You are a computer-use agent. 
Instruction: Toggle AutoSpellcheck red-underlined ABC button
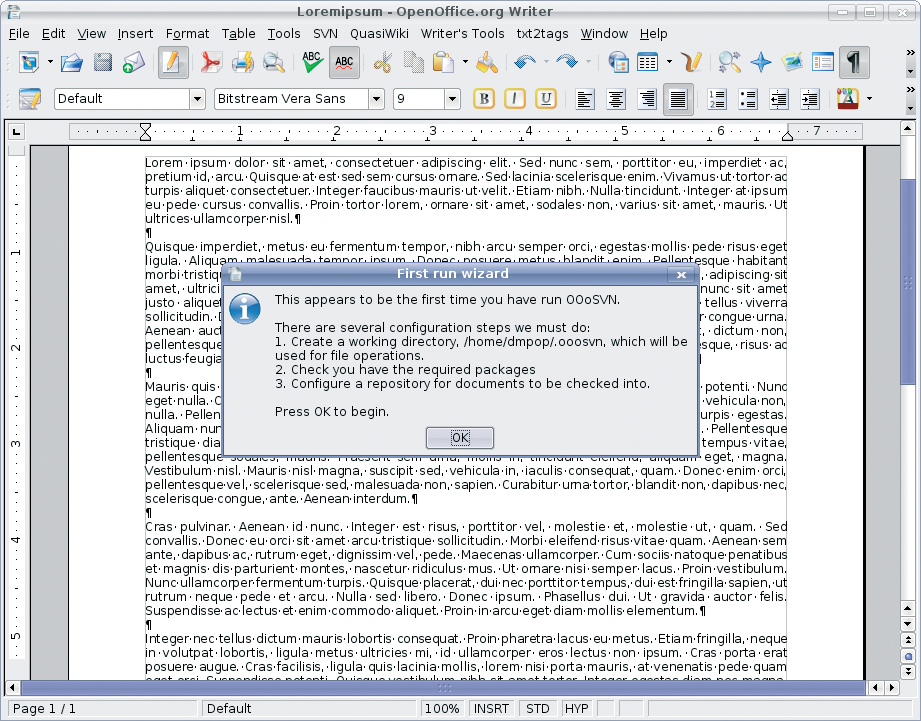[x=344, y=62]
